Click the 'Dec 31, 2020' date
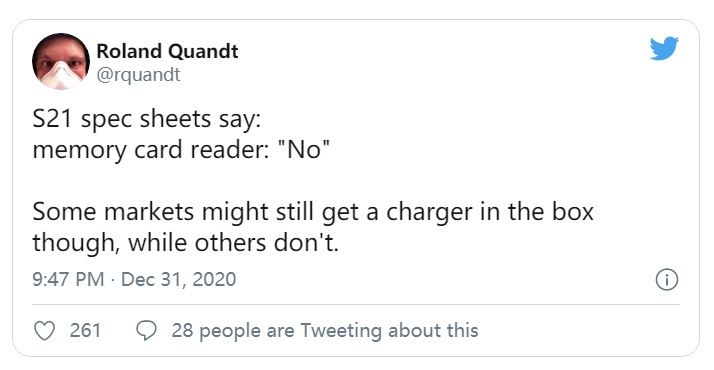The image size is (714, 370). [x=178, y=279]
